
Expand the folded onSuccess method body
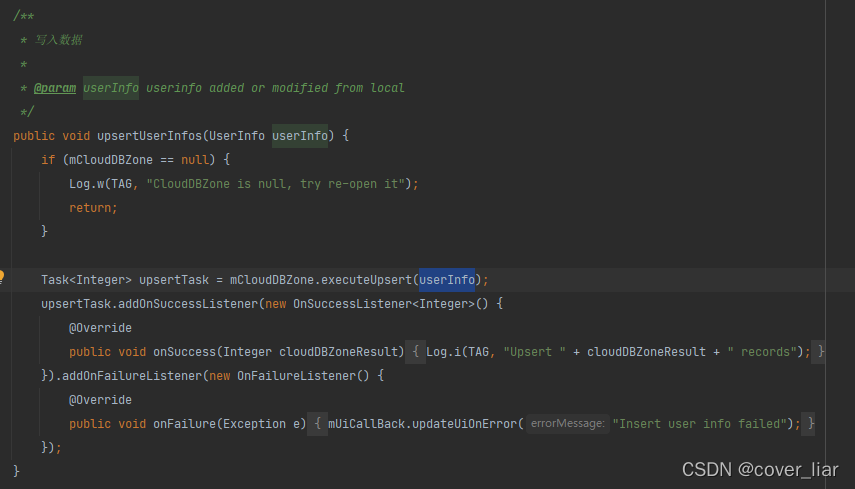click(416, 352)
